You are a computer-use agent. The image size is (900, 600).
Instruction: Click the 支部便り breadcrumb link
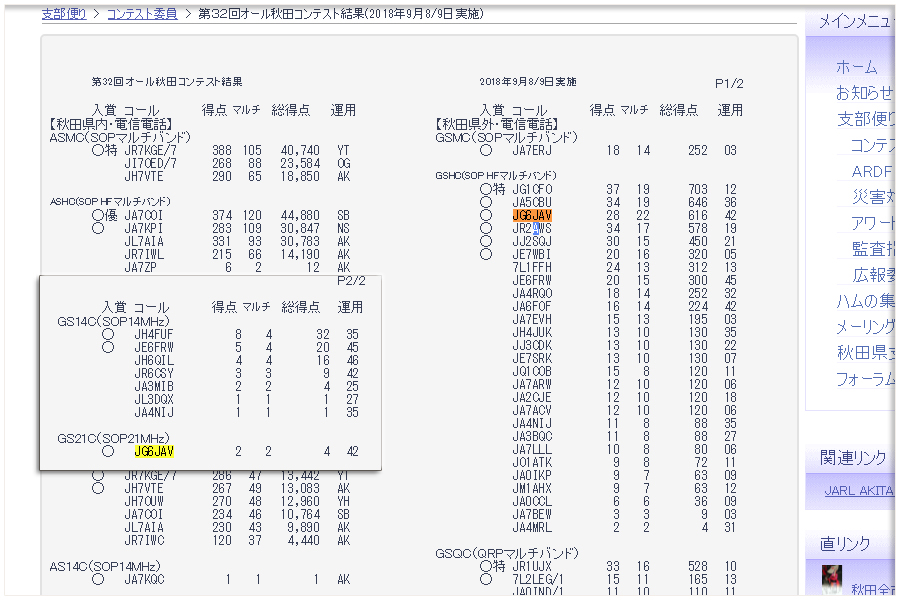(x=64, y=13)
